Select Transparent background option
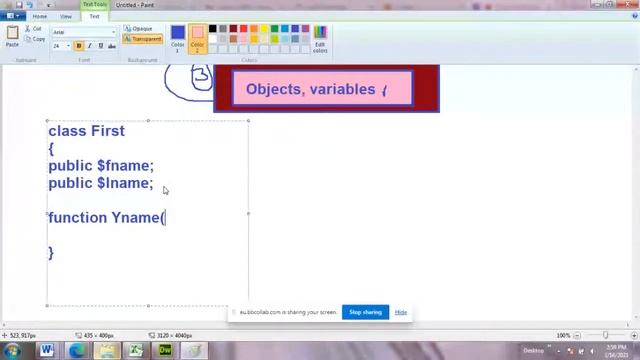Screen dimensions: 640x360 coord(142,39)
